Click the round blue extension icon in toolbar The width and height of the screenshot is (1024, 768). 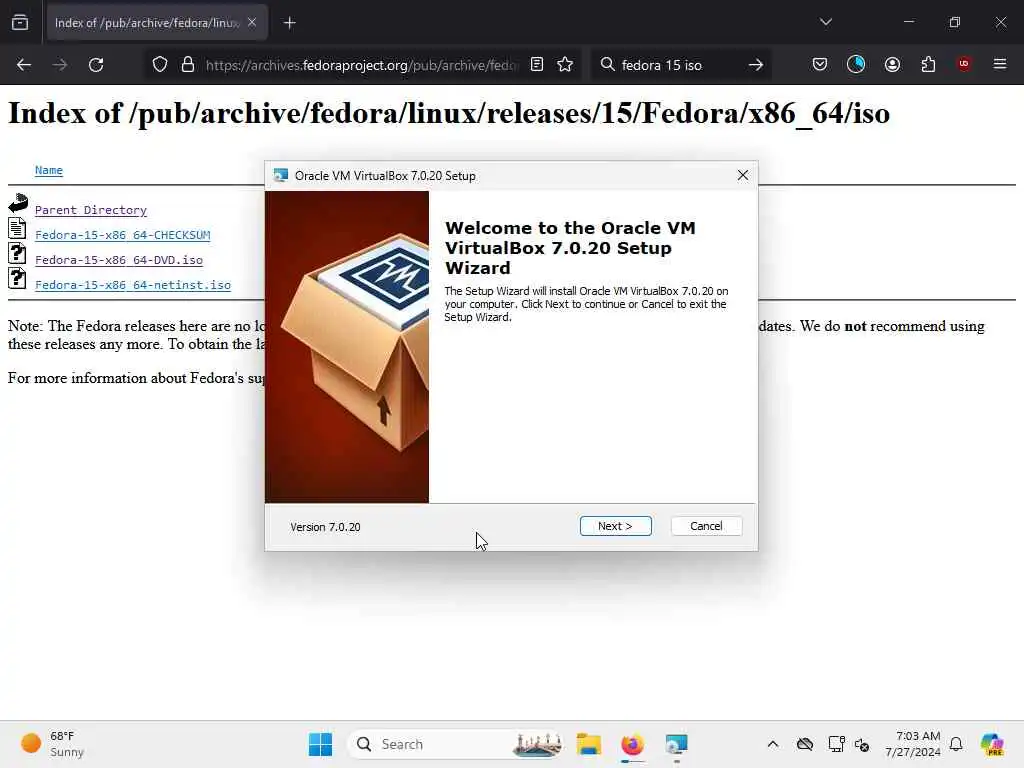click(x=856, y=64)
